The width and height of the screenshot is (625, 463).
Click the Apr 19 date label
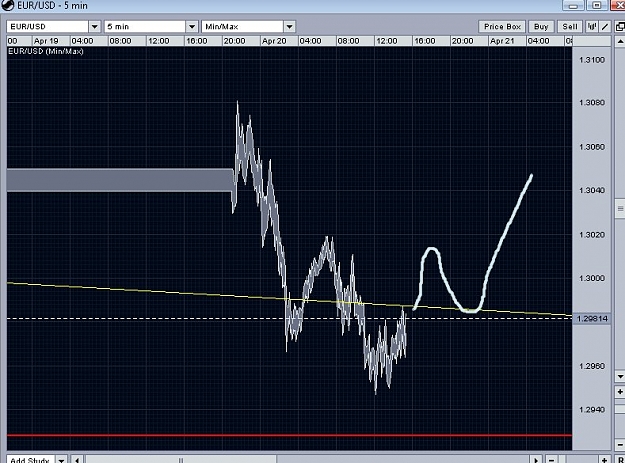[46, 41]
